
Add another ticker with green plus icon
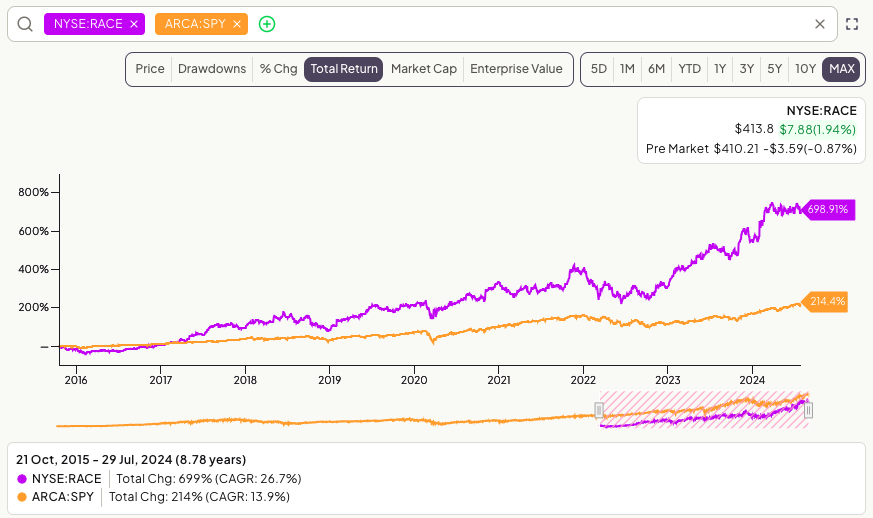tap(267, 24)
